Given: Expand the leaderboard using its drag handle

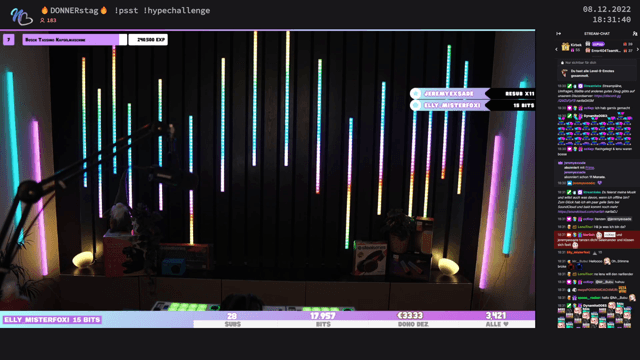Looking at the screenshot, I should click(597, 57).
